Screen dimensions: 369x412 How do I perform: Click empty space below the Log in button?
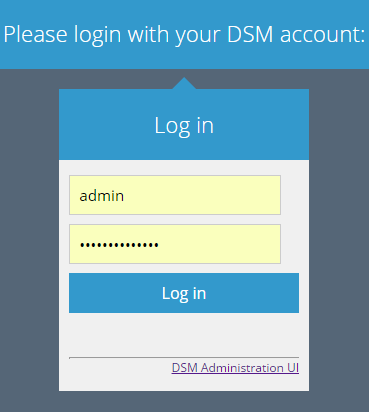click(x=184, y=334)
